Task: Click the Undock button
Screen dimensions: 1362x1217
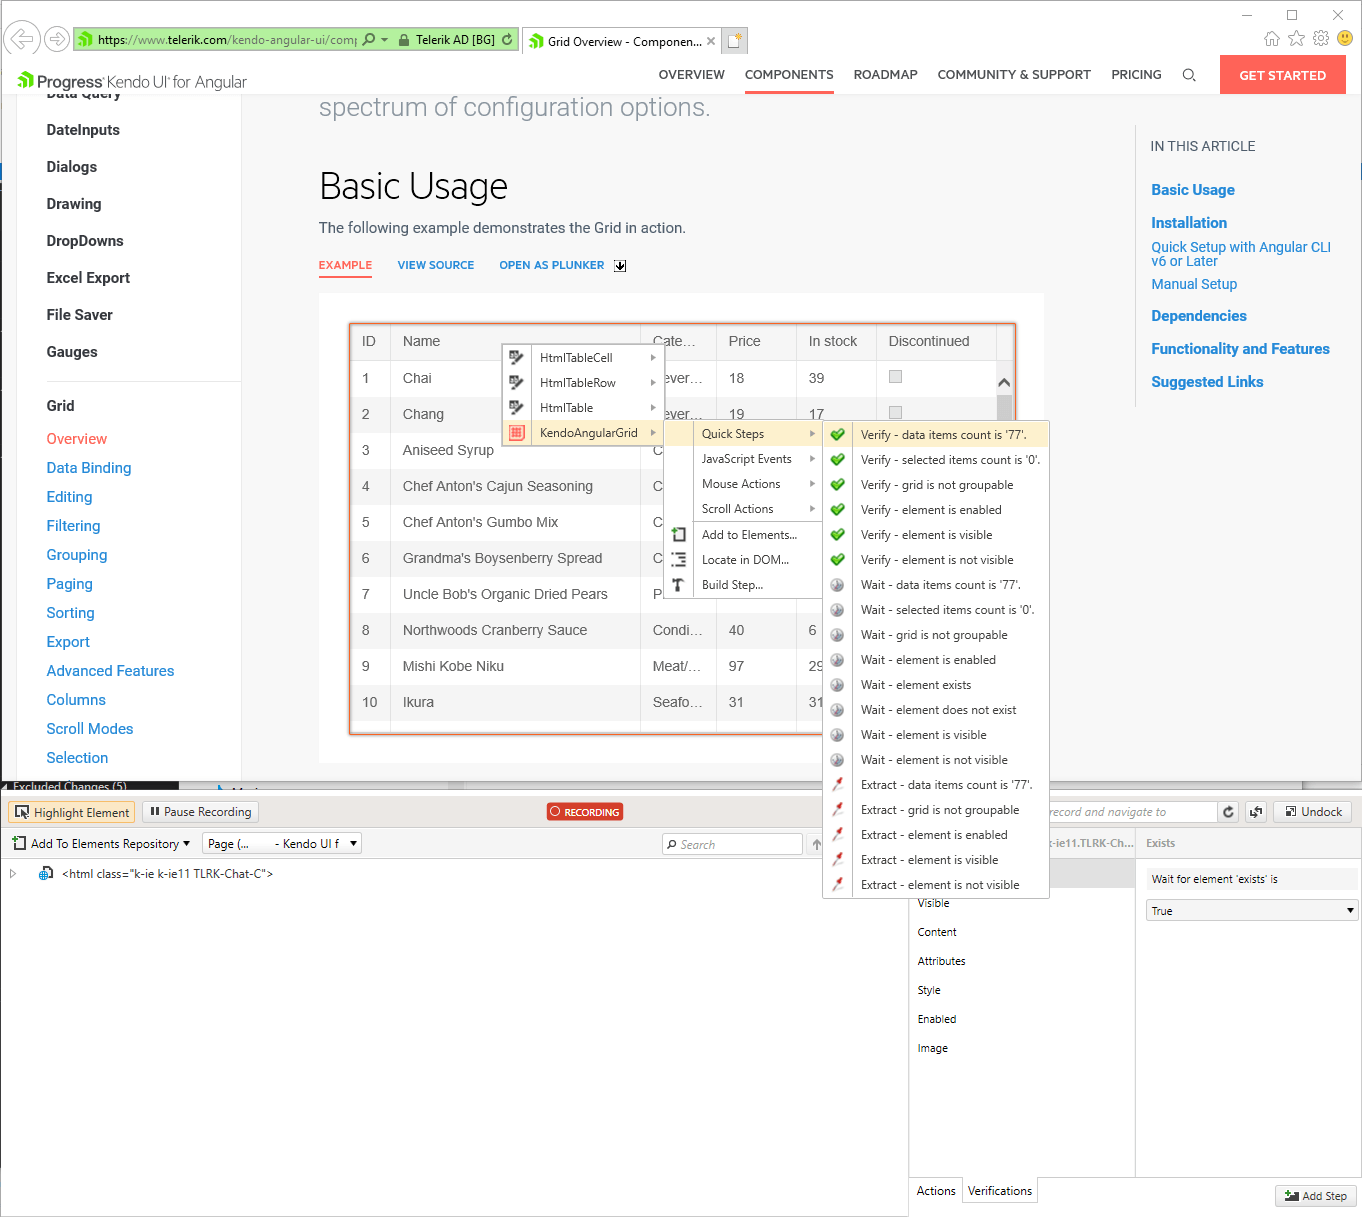Action: click(x=1312, y=812)
